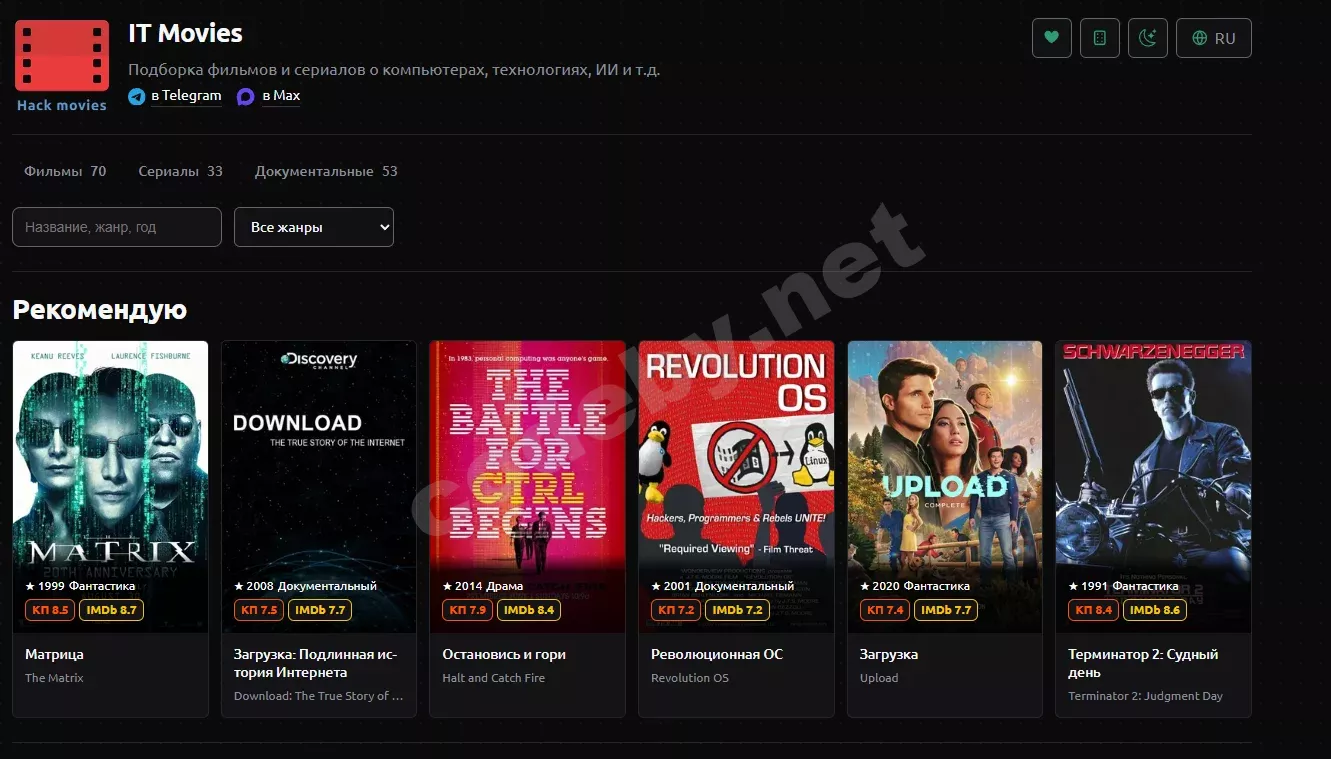
Task: Click Терминатор 2: Судный день title
Action: (x=1143, y=663)
